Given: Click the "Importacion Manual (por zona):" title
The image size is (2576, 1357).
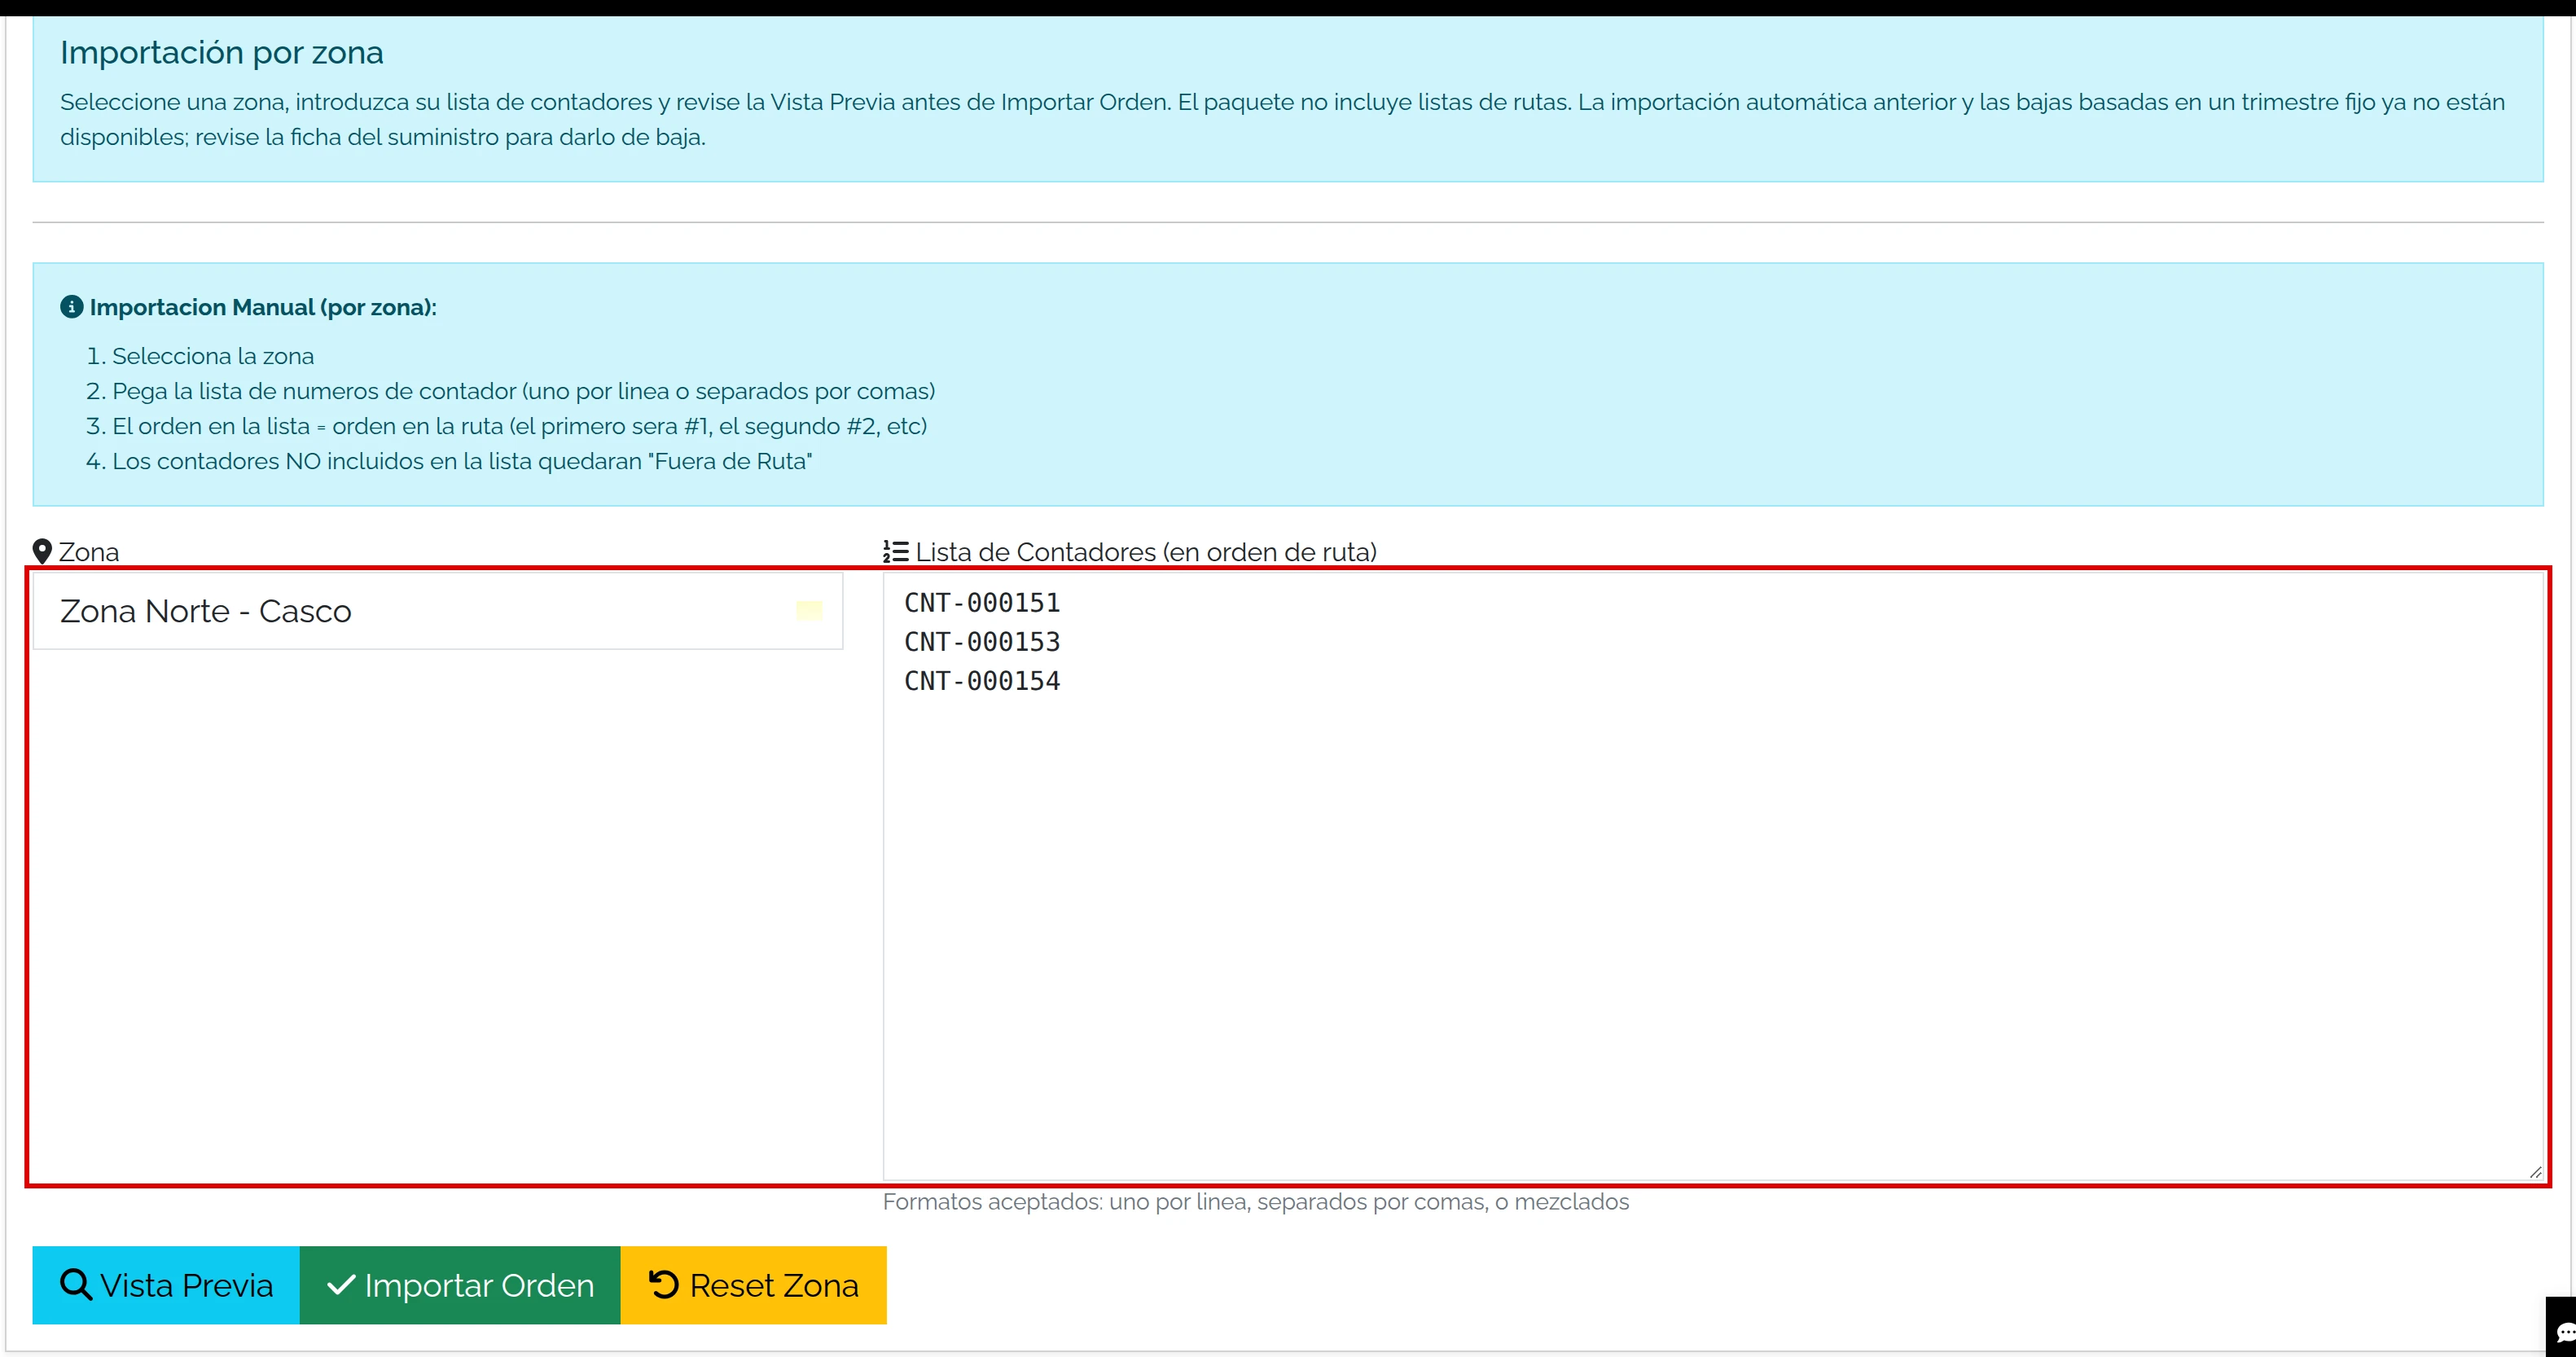Looking at the screenshot, I should [263, 307].
